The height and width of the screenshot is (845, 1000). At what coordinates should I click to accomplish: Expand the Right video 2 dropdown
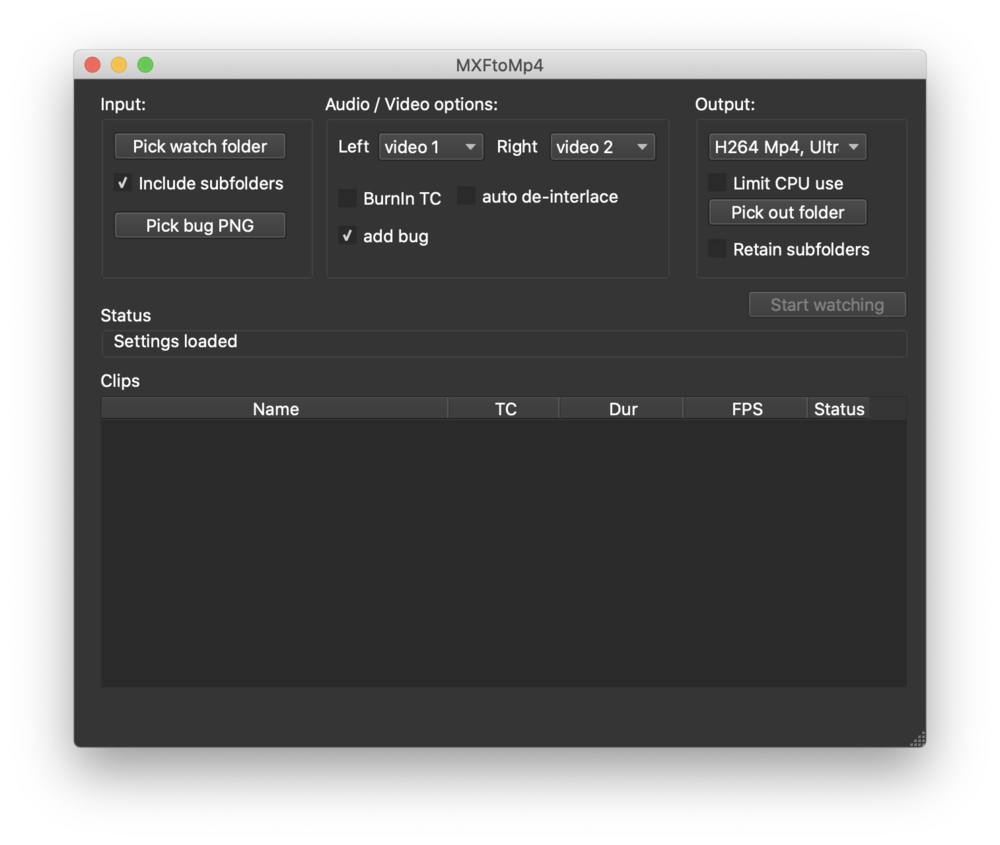[603, 147]
